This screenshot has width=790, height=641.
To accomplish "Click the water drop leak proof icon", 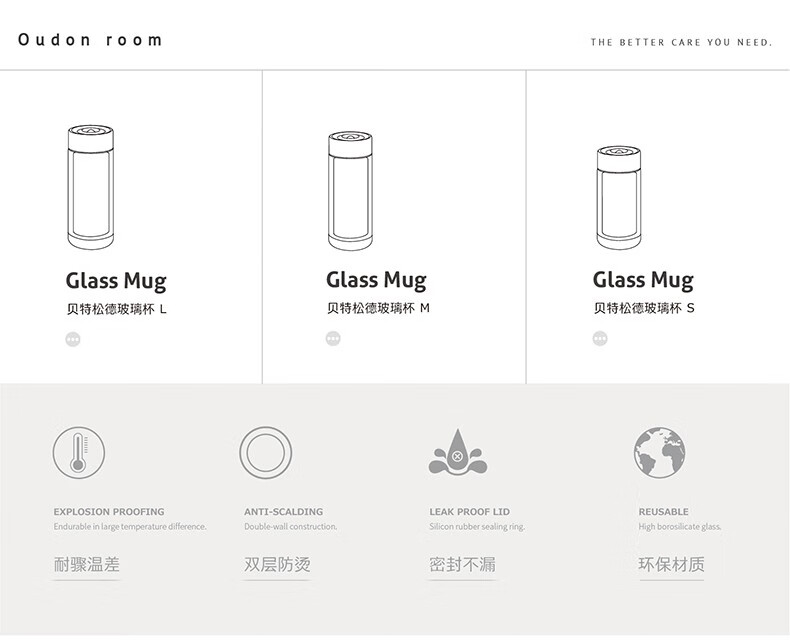I will pos(457,452).
